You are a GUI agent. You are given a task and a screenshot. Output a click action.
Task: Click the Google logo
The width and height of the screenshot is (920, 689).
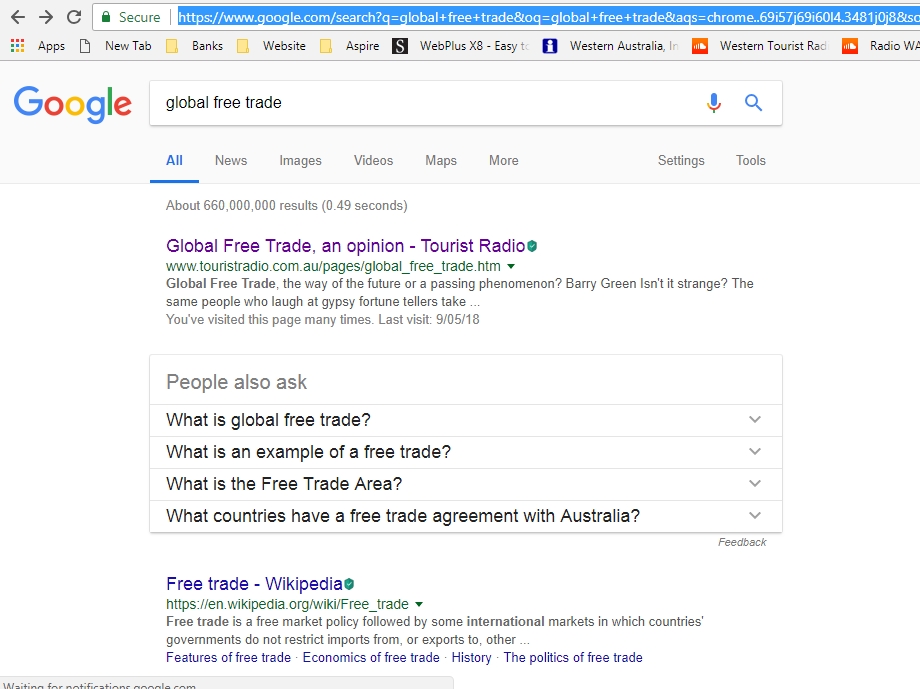(73, 104)
